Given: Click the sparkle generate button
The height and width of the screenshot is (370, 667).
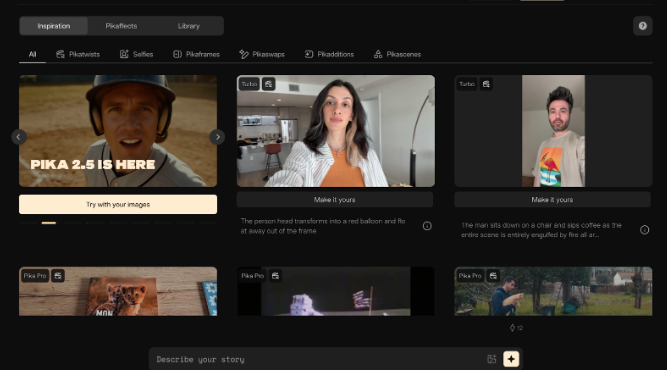Looking at the screenshot, I should pos(511,359).
